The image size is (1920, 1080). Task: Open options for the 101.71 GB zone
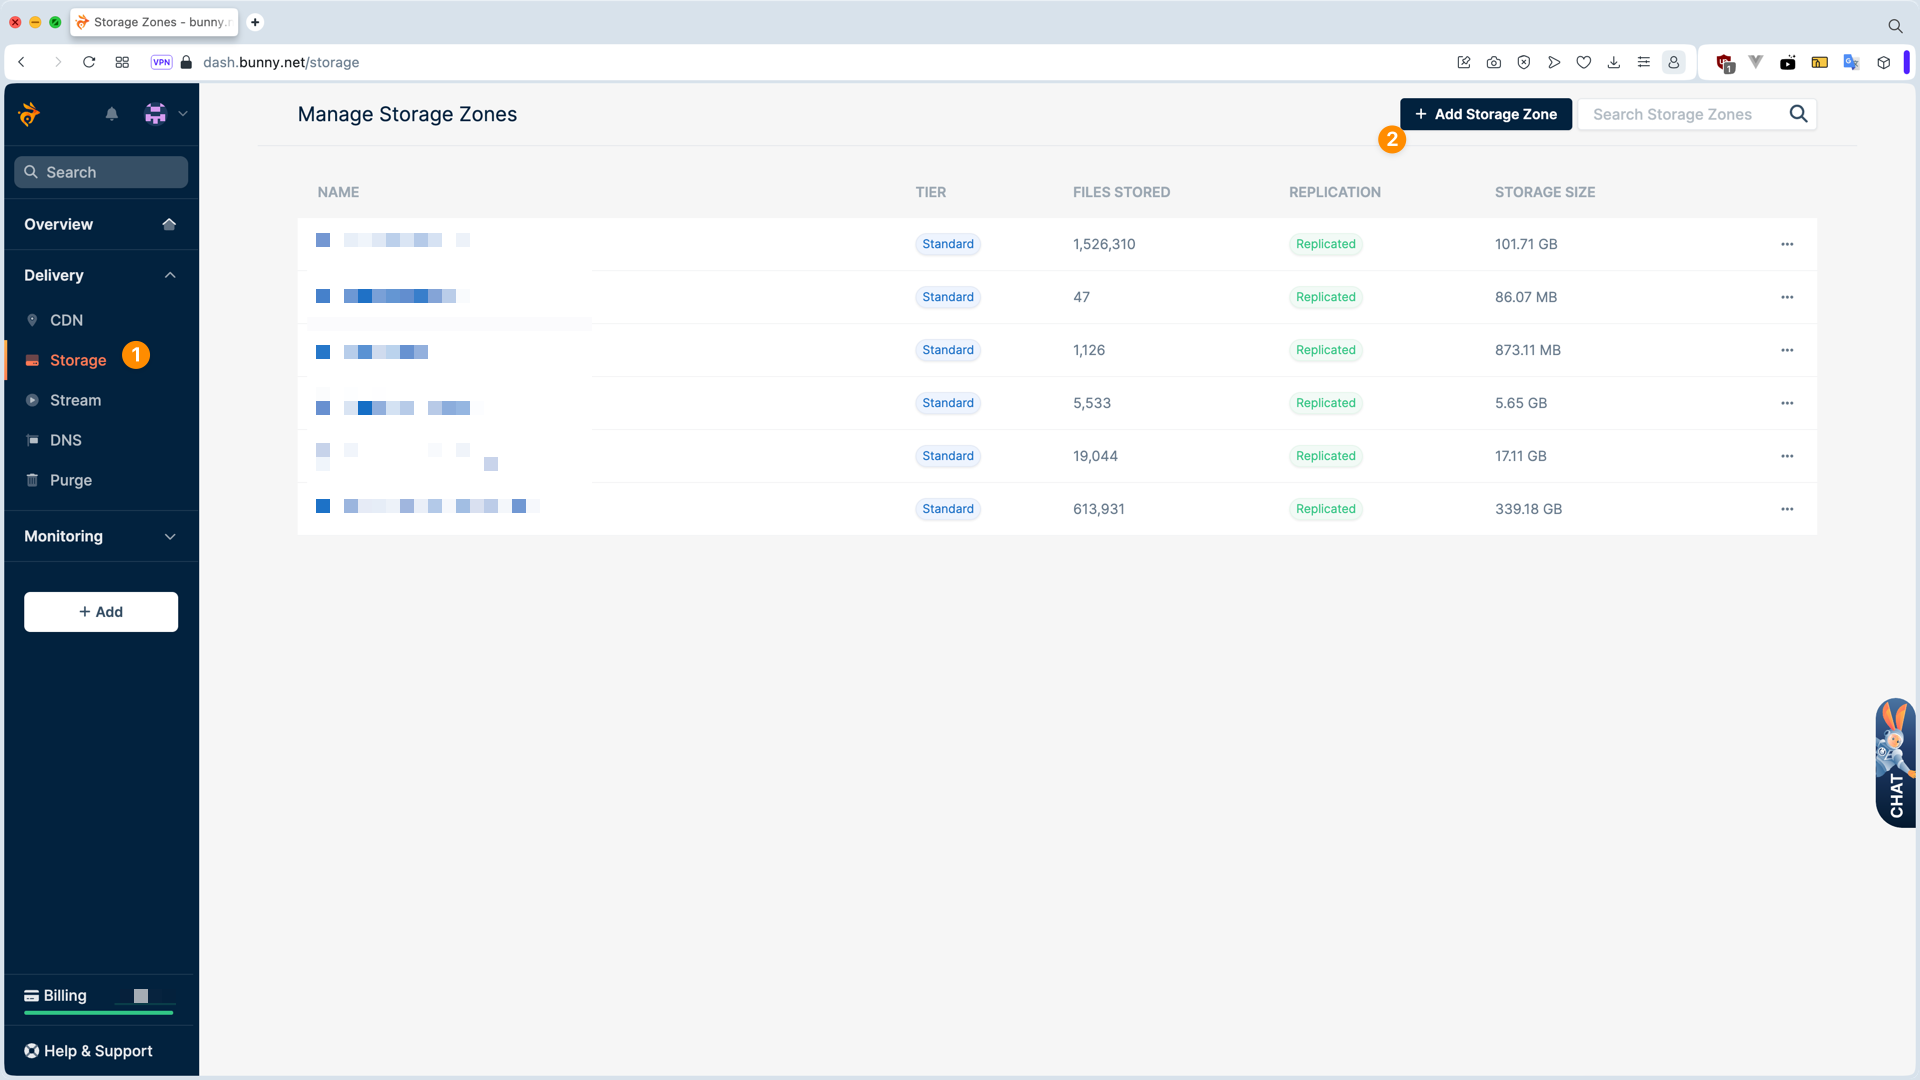[1787, 244]
